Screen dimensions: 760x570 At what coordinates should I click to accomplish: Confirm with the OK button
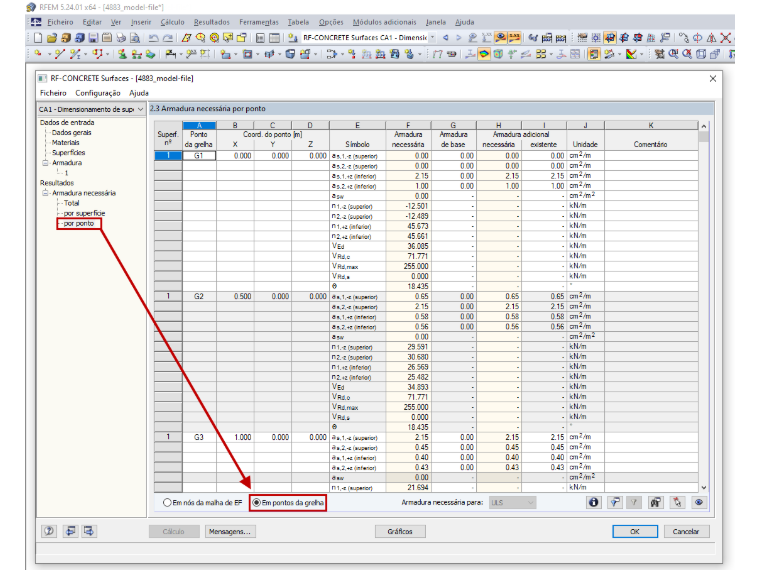click(x=634, y=531)
